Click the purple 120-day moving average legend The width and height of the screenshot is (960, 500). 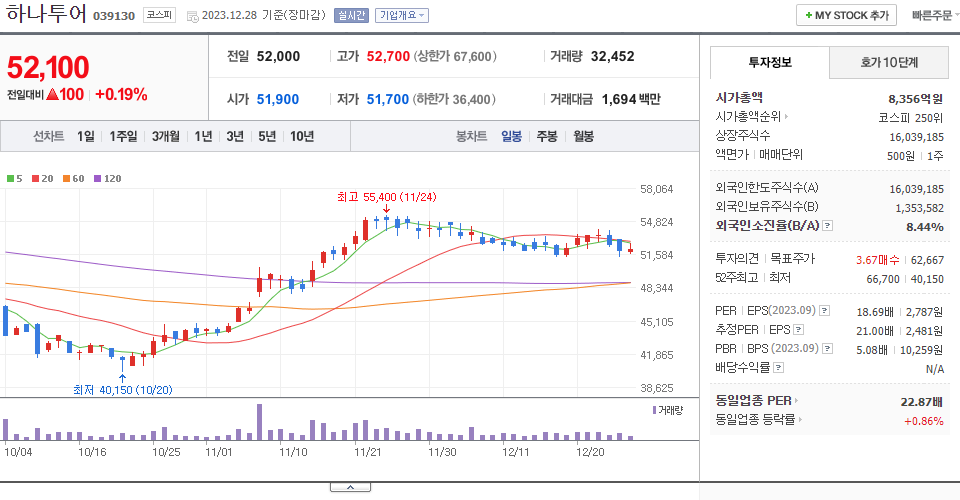(107, 179)
